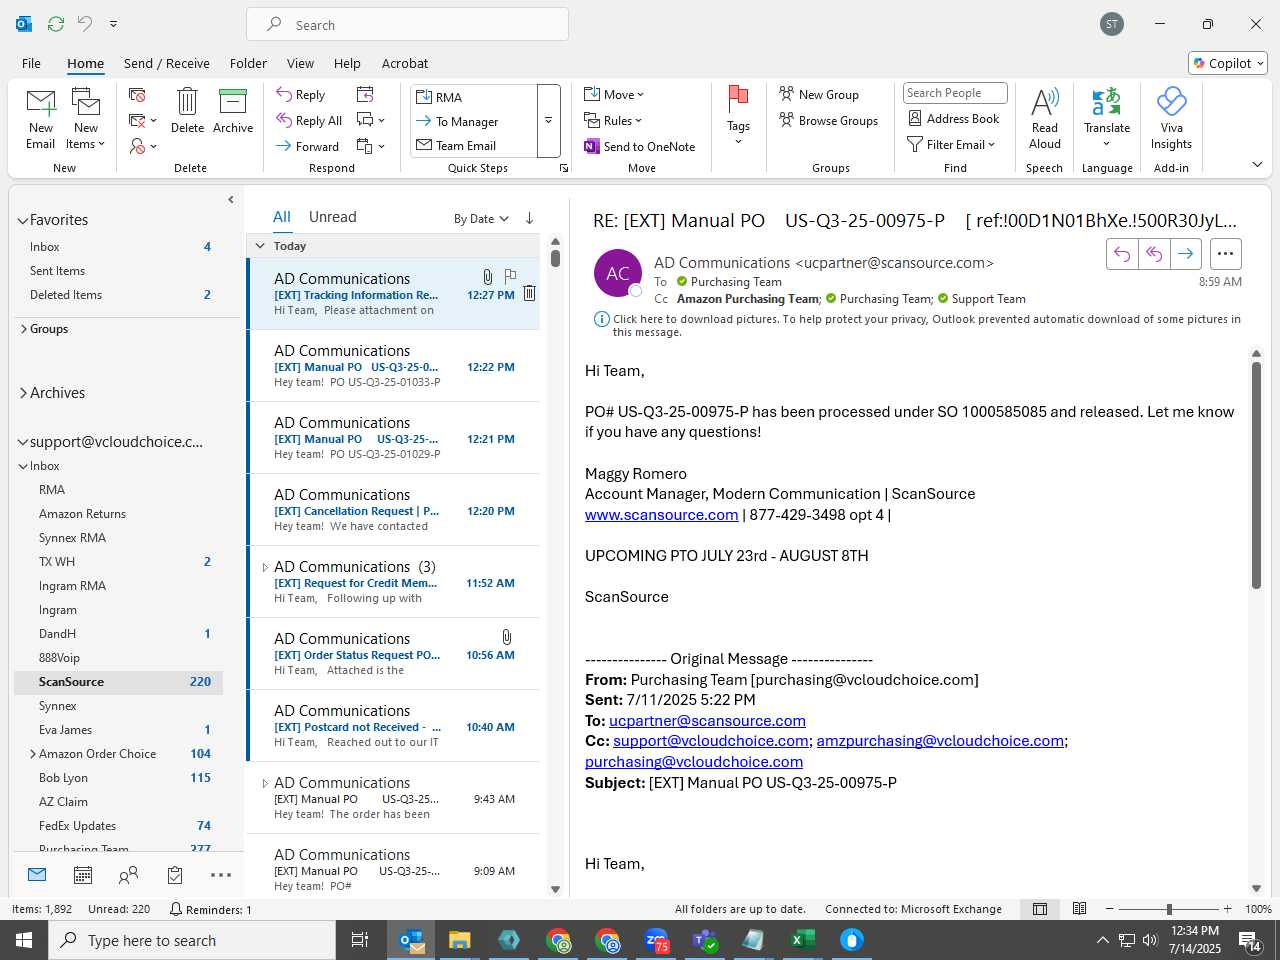Open more actions ellipsis in reading pane

[x=1225, y=254]
